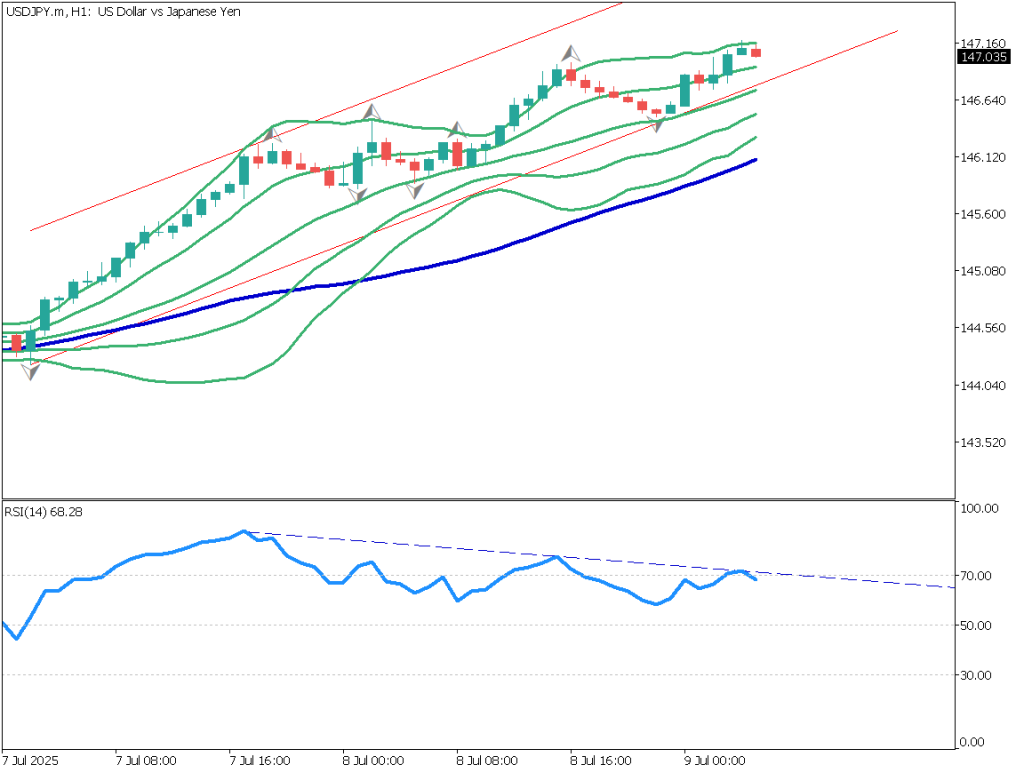Select the thick blue moving average line
Screen dimensions: 1024x773
point(500,246)
